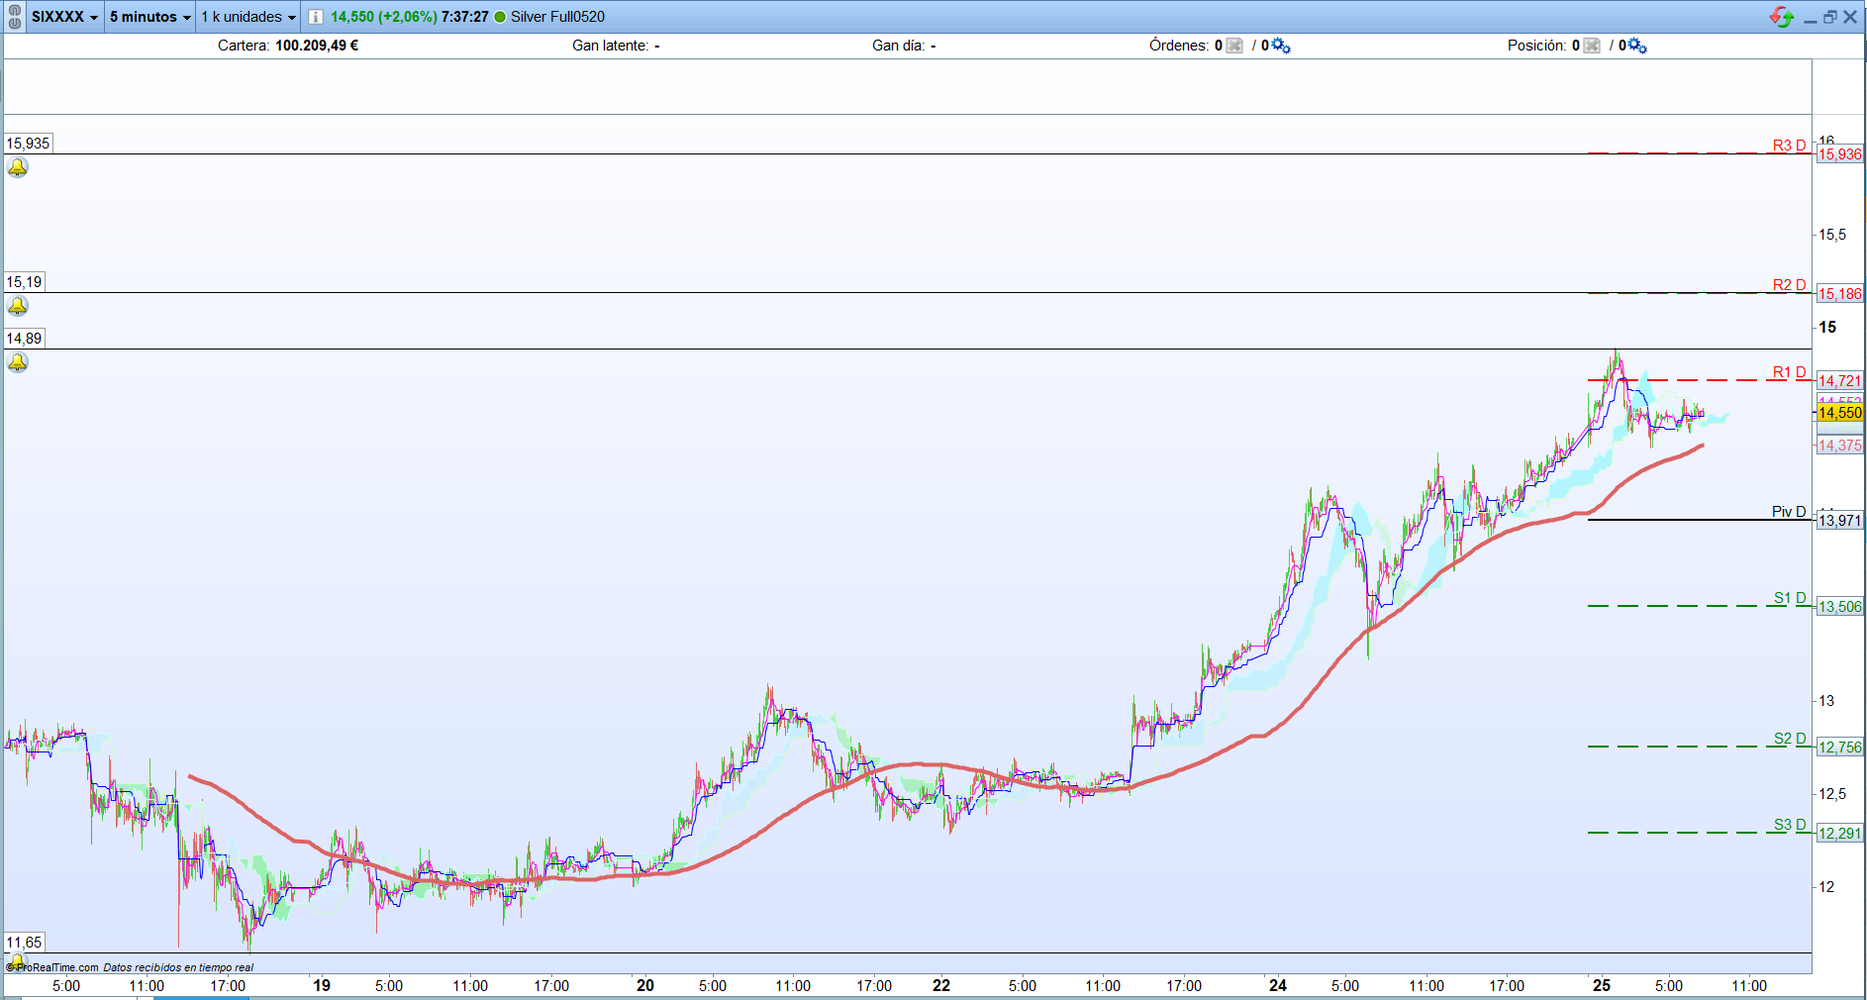Screen dimensions: 1867x1000
Task: Expand the SIXXXX instrument dropdown
Action: (x=65, y=17)
